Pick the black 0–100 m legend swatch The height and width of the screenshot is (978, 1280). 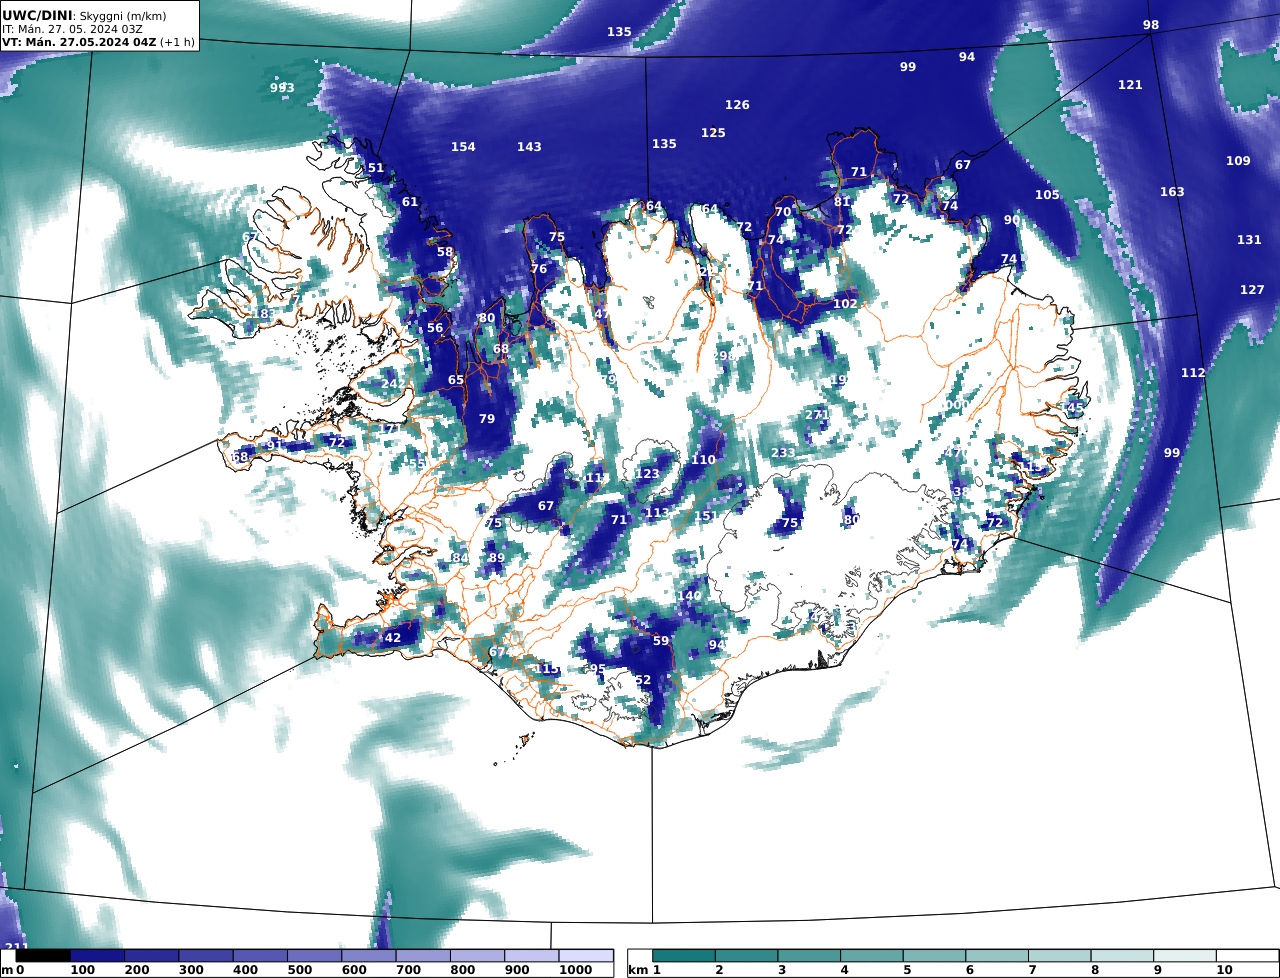point(43,956)
